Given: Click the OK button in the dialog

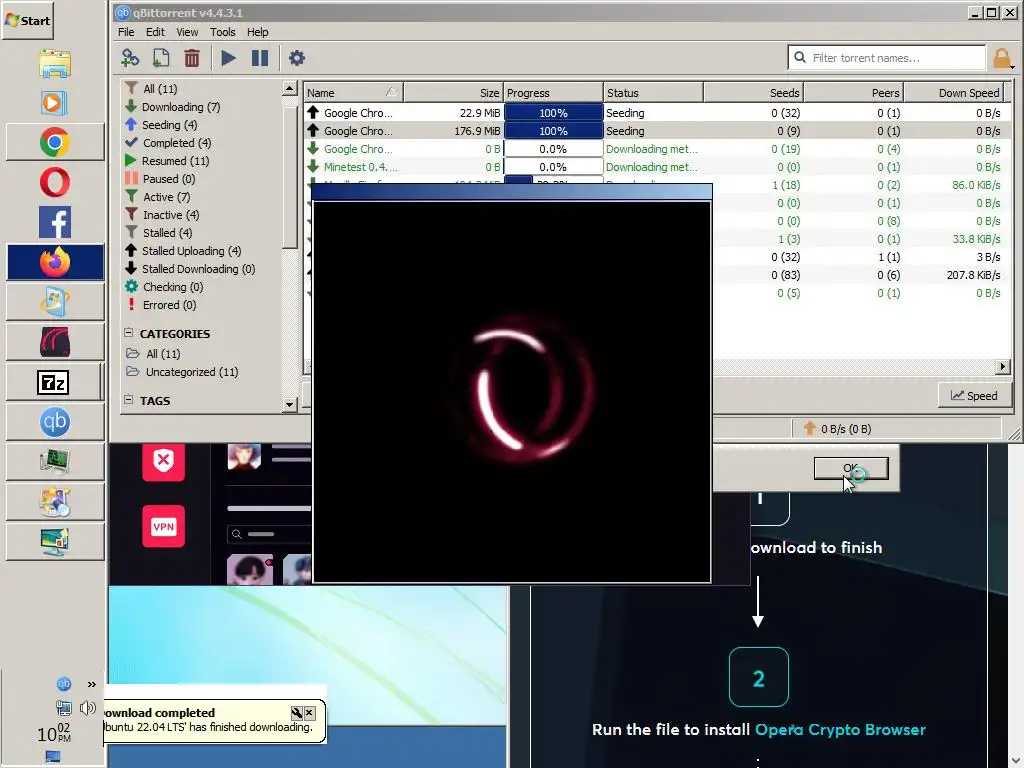Looking at the screenshot, I should click(851, 468).
